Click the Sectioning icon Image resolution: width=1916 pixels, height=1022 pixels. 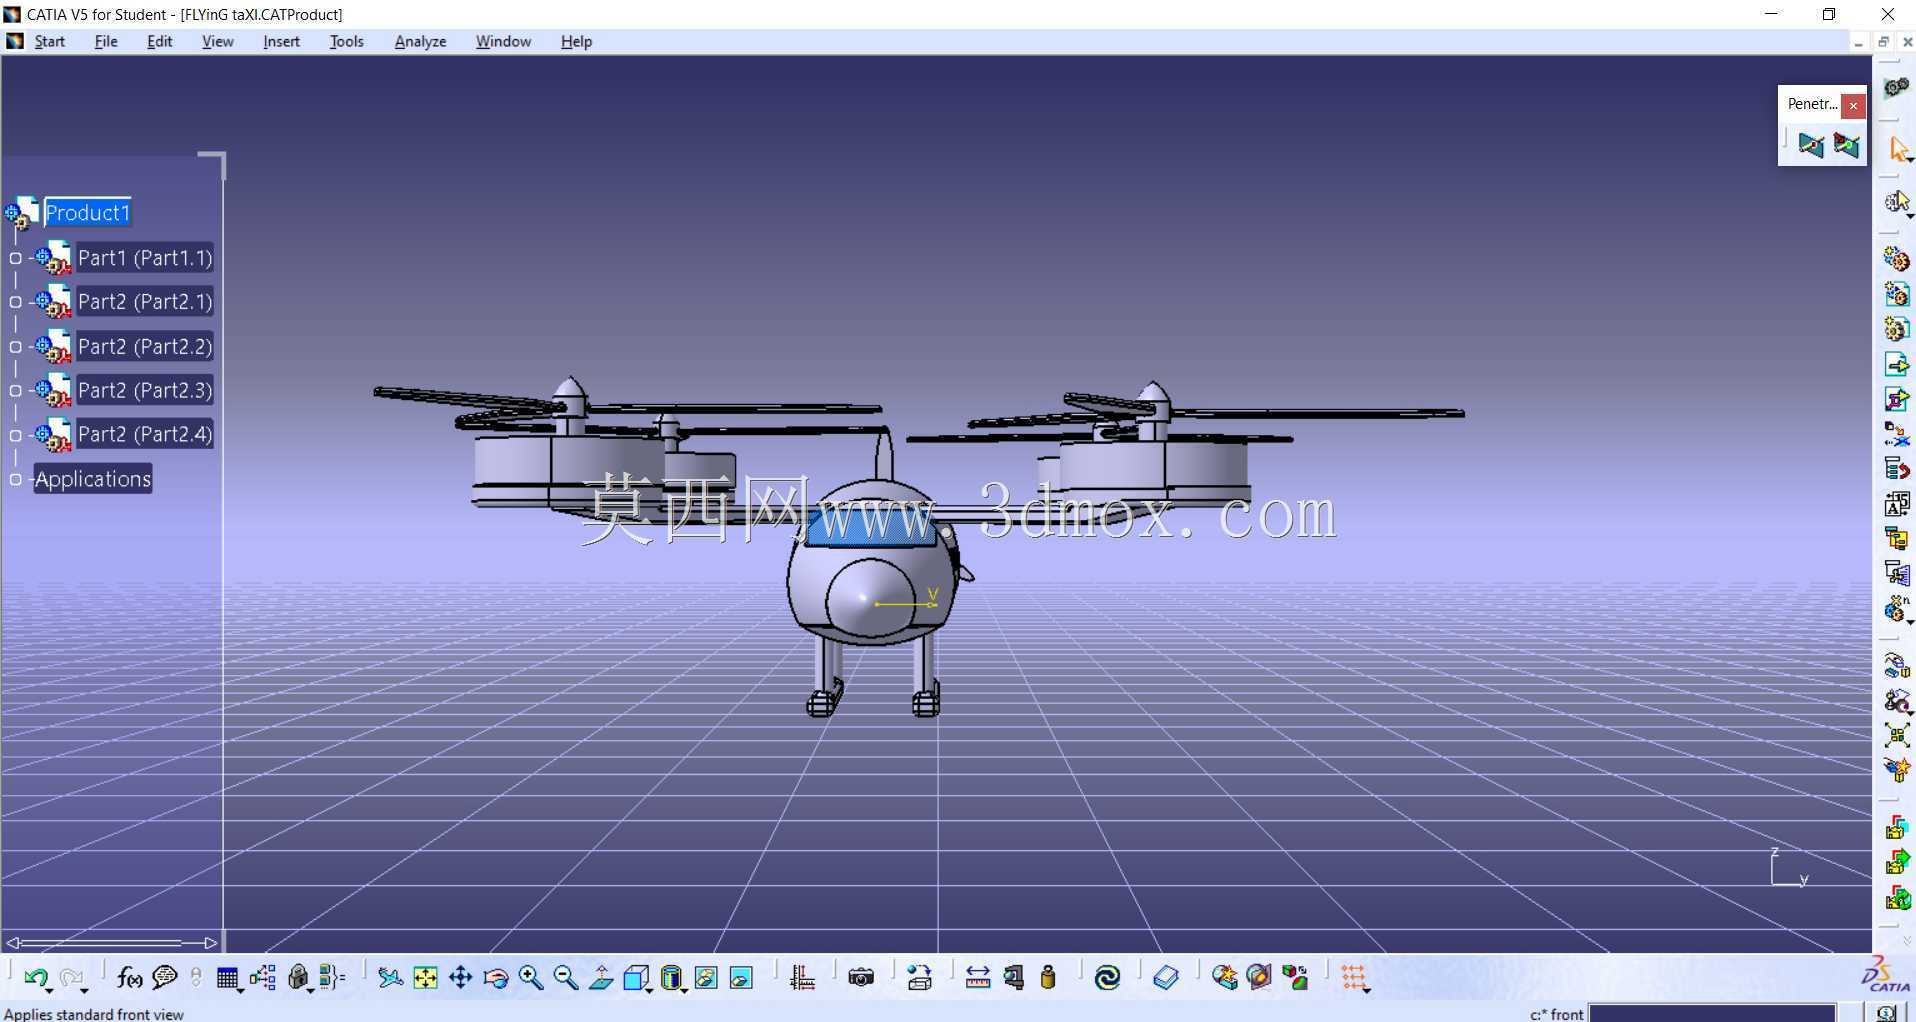coord(1259,978)
